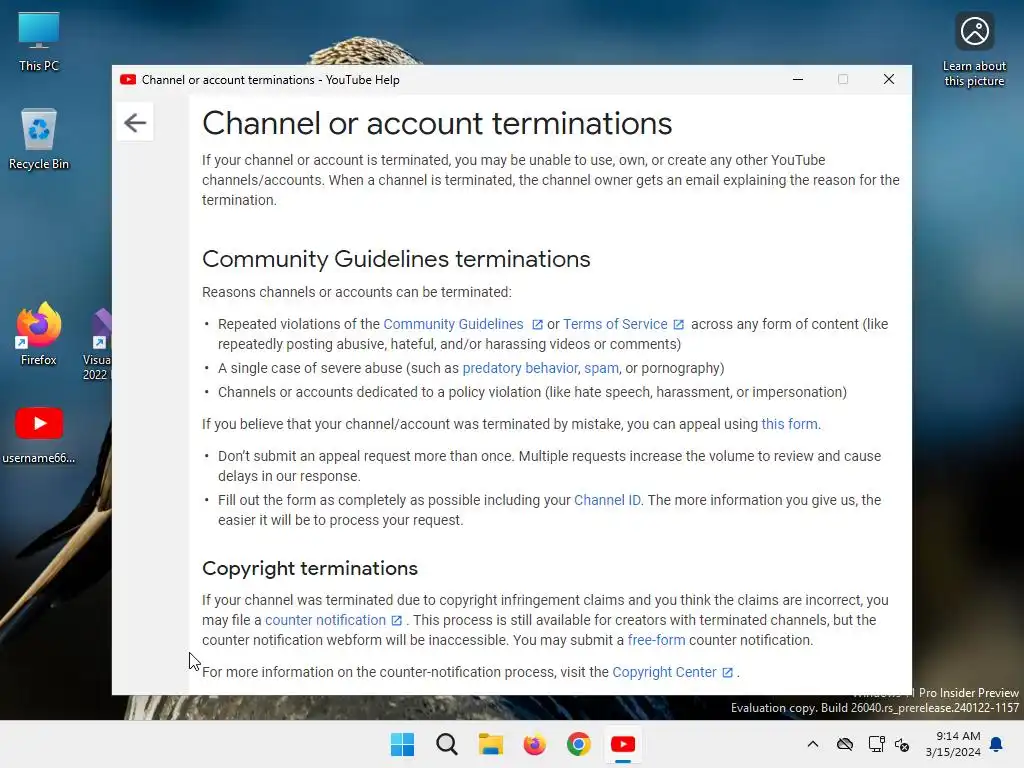The width and height of the screenshot is (1024, 768).
Task: Click the external-link icon beside Copyright Center
Action: 728,673
